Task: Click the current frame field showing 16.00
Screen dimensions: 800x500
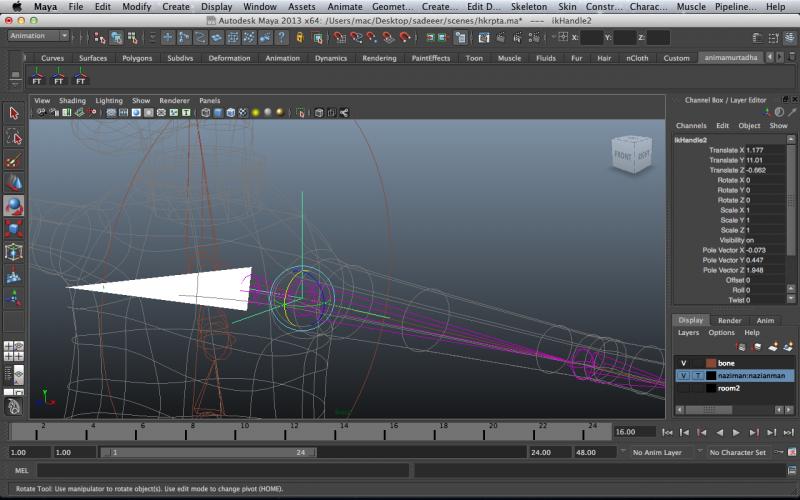Action: (x=634, y=432)
